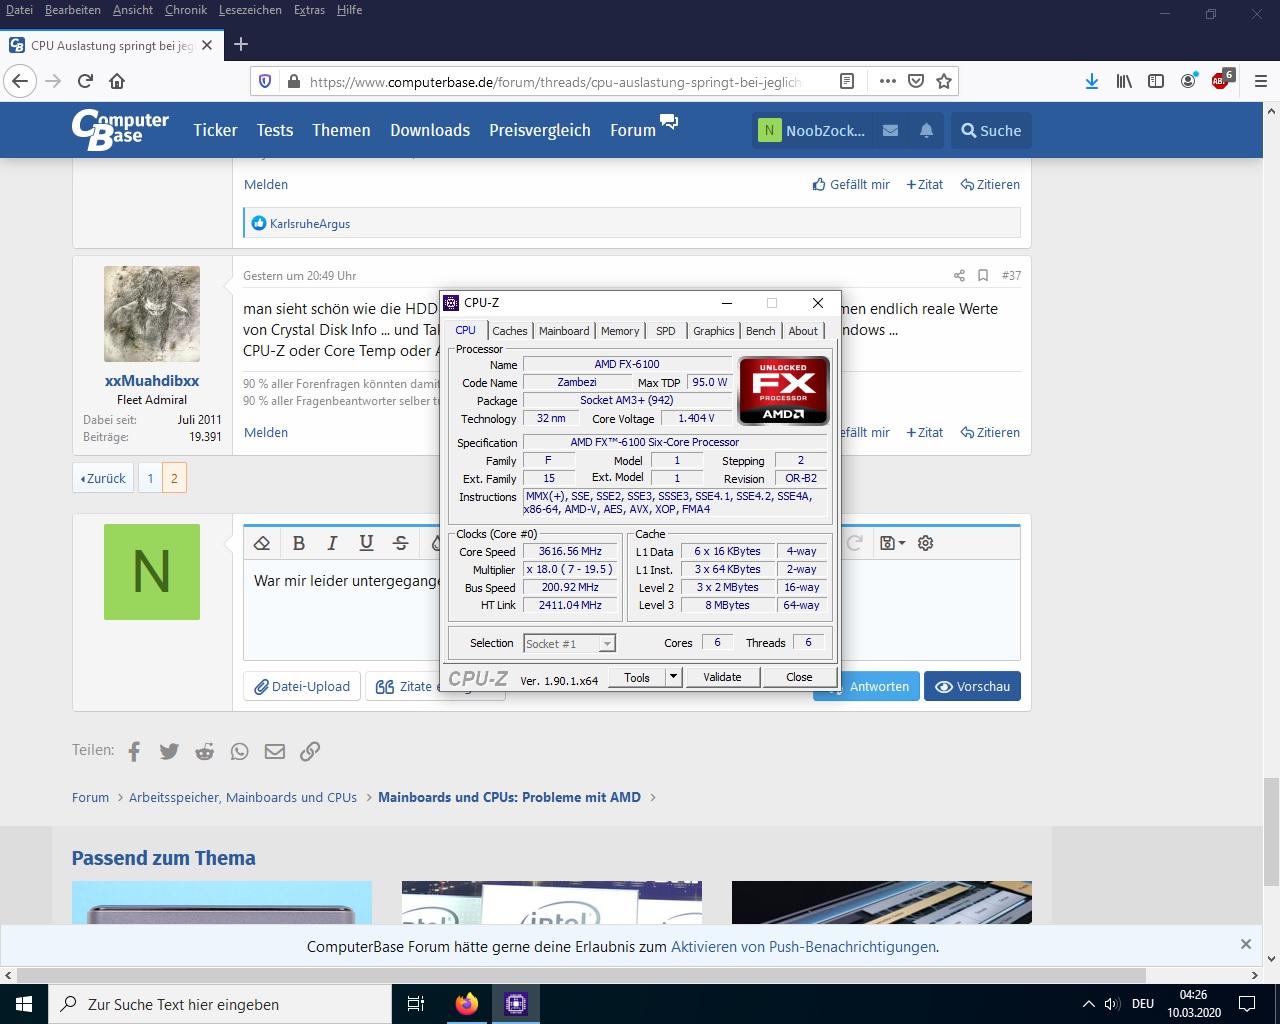Dismiss push notification banner

click(x=1246, y=944)
